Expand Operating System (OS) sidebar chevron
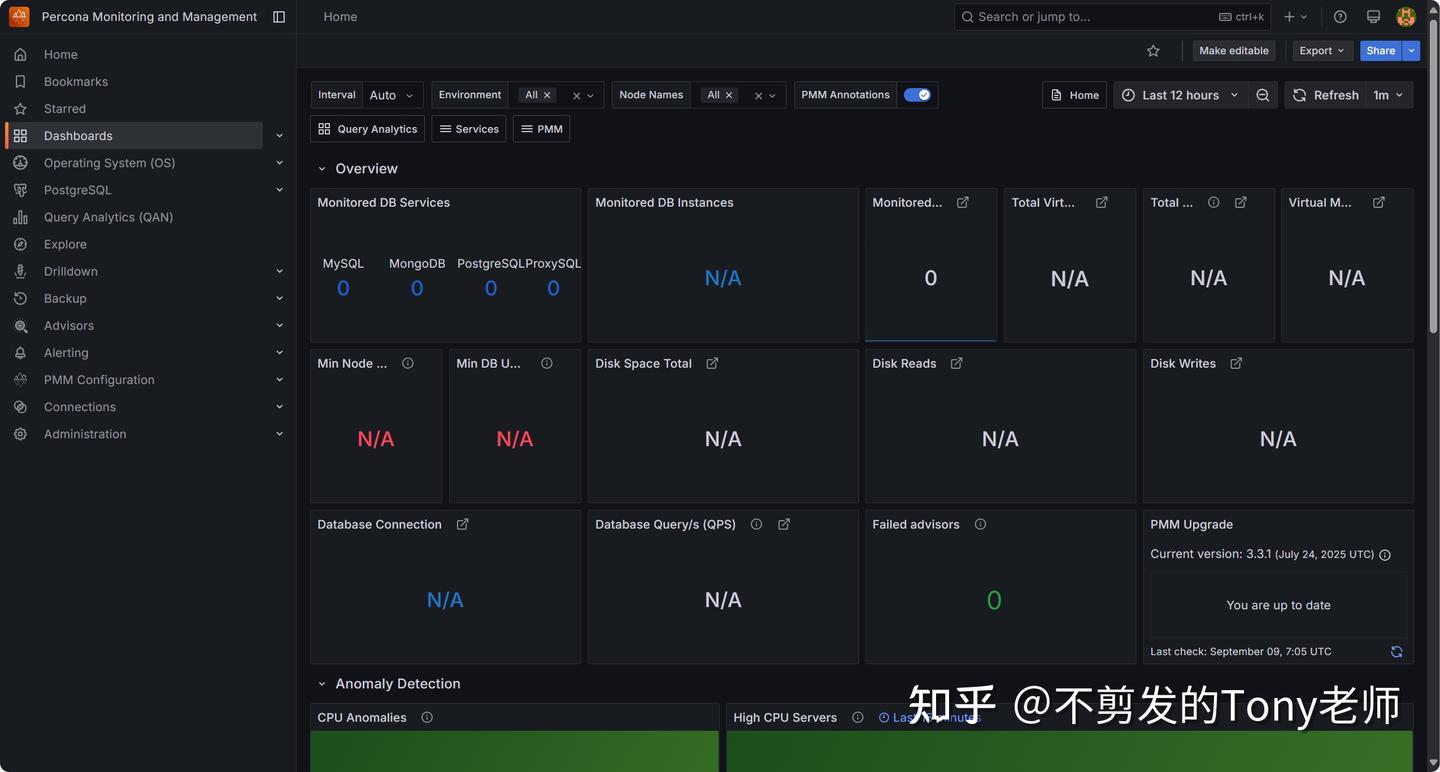The width and height of the screenshot is (1440, 772). [x=279, y=163]
